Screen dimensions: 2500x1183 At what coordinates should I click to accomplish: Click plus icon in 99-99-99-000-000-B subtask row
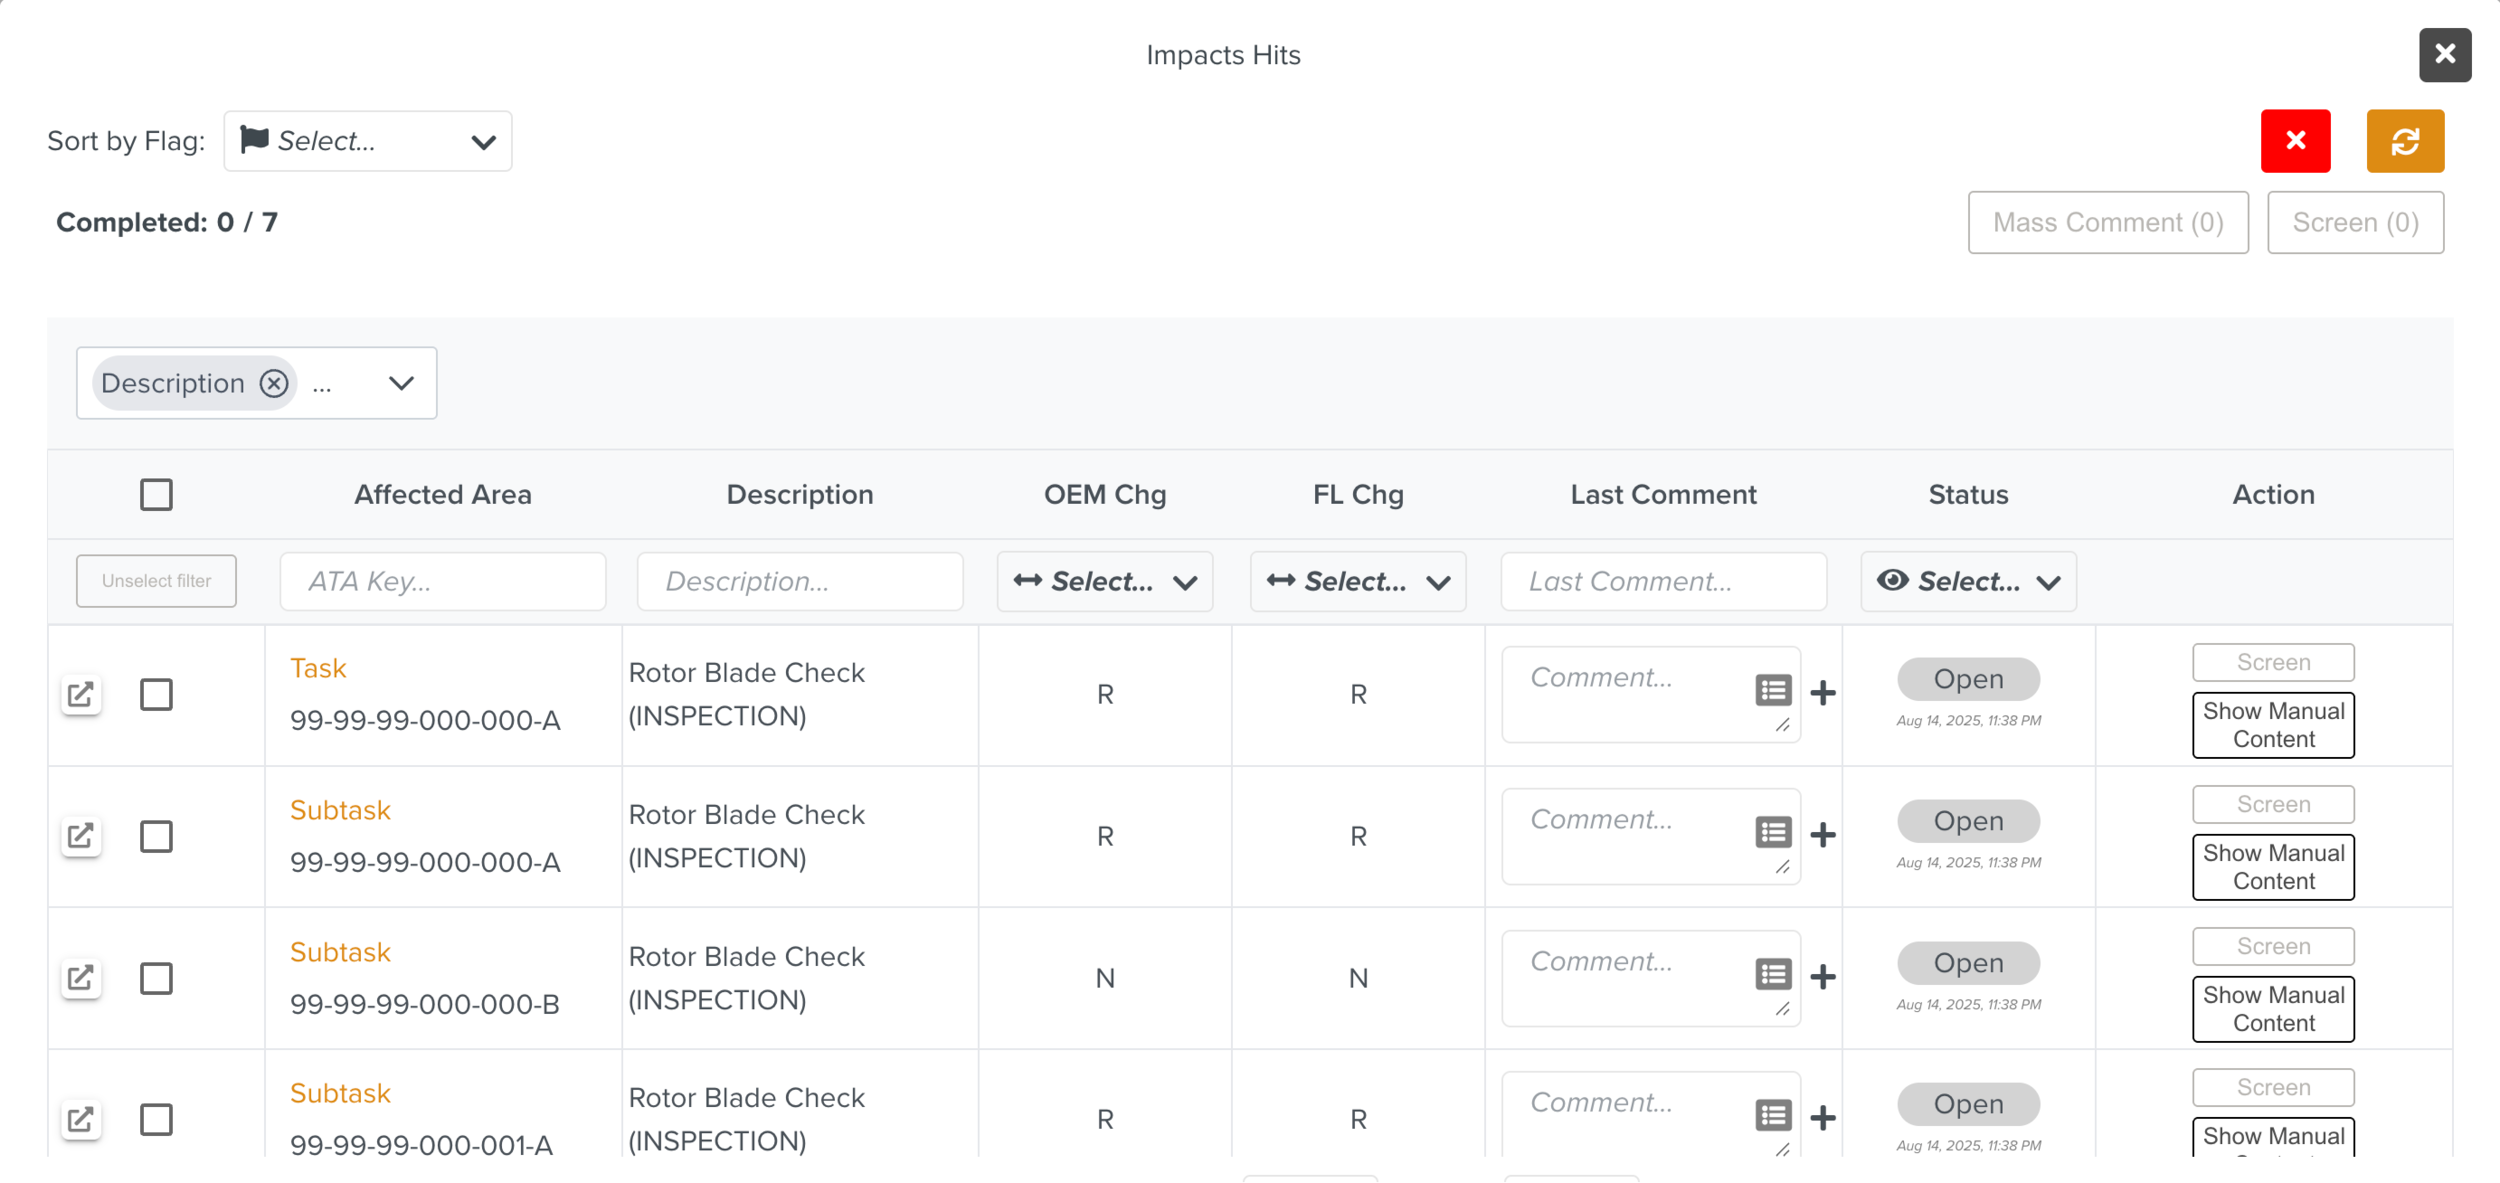point(1823,976)
